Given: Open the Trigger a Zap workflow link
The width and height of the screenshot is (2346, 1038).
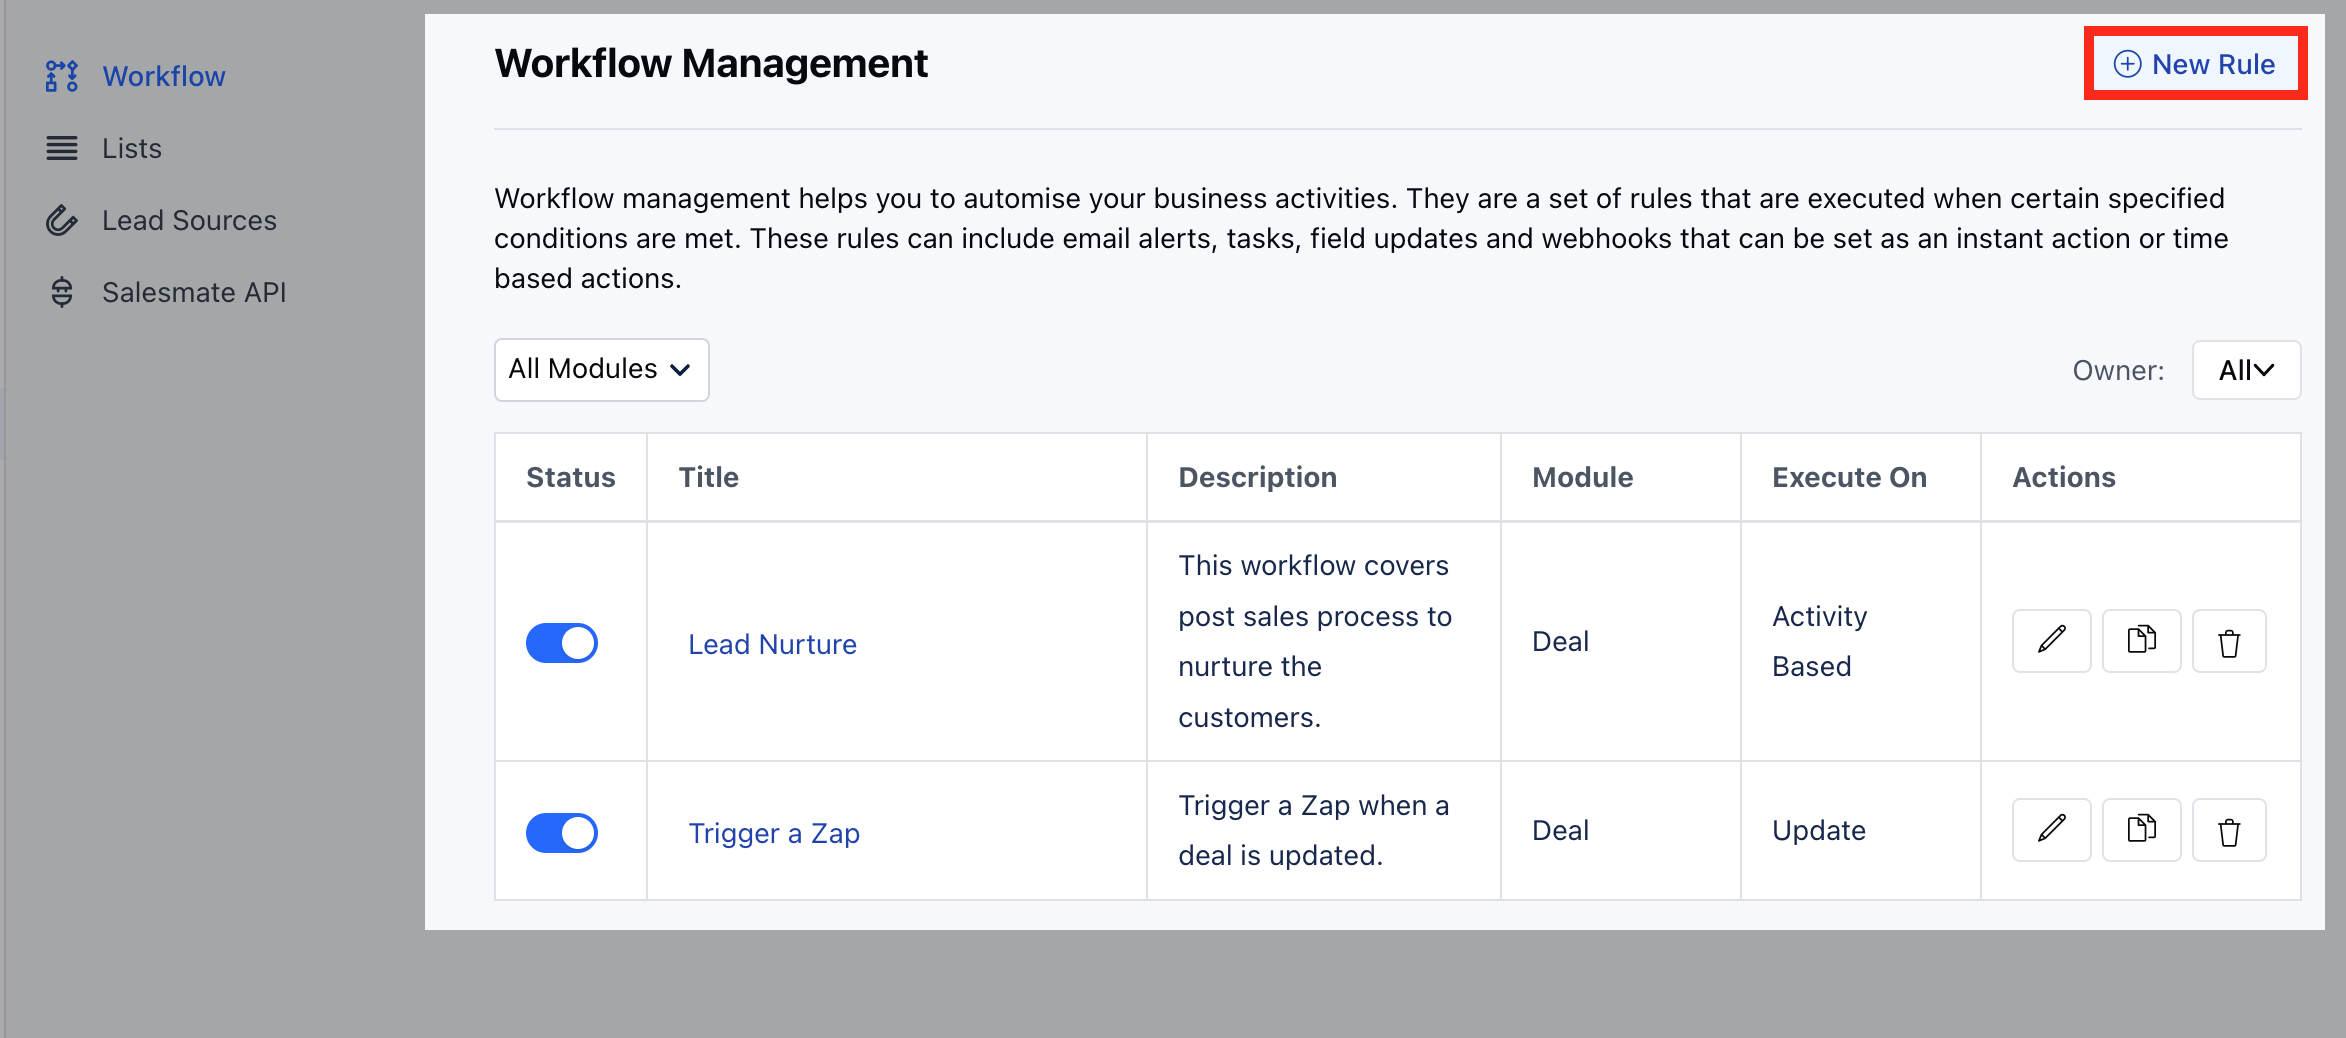Looking at the screenshot, I should [774, 832].
